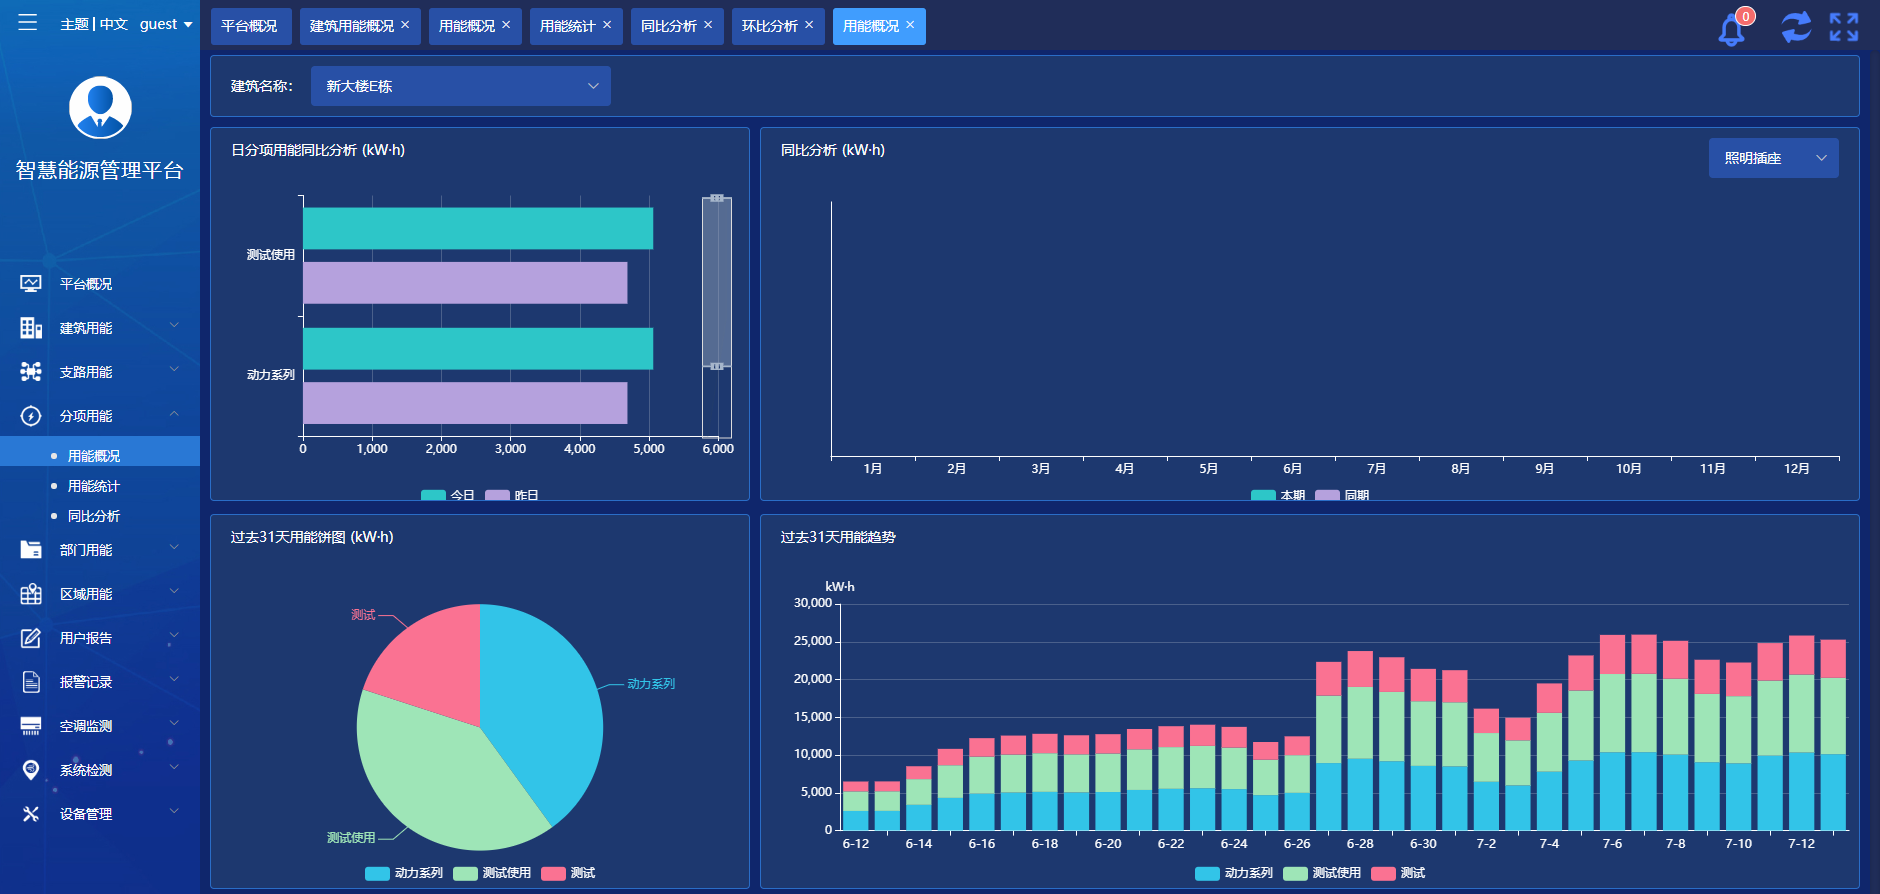Expand the 部门用能 sidebar menu

point(100,550)
